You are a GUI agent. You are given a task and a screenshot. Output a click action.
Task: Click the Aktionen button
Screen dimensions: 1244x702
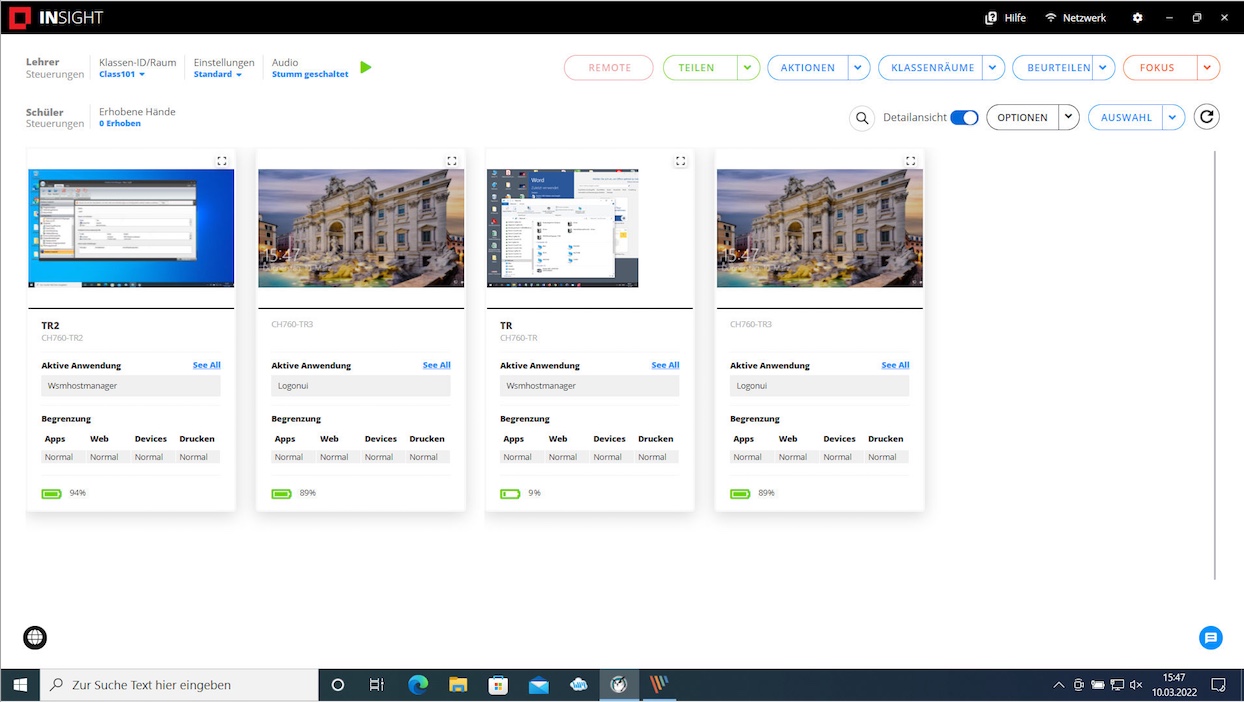(808, 68)
